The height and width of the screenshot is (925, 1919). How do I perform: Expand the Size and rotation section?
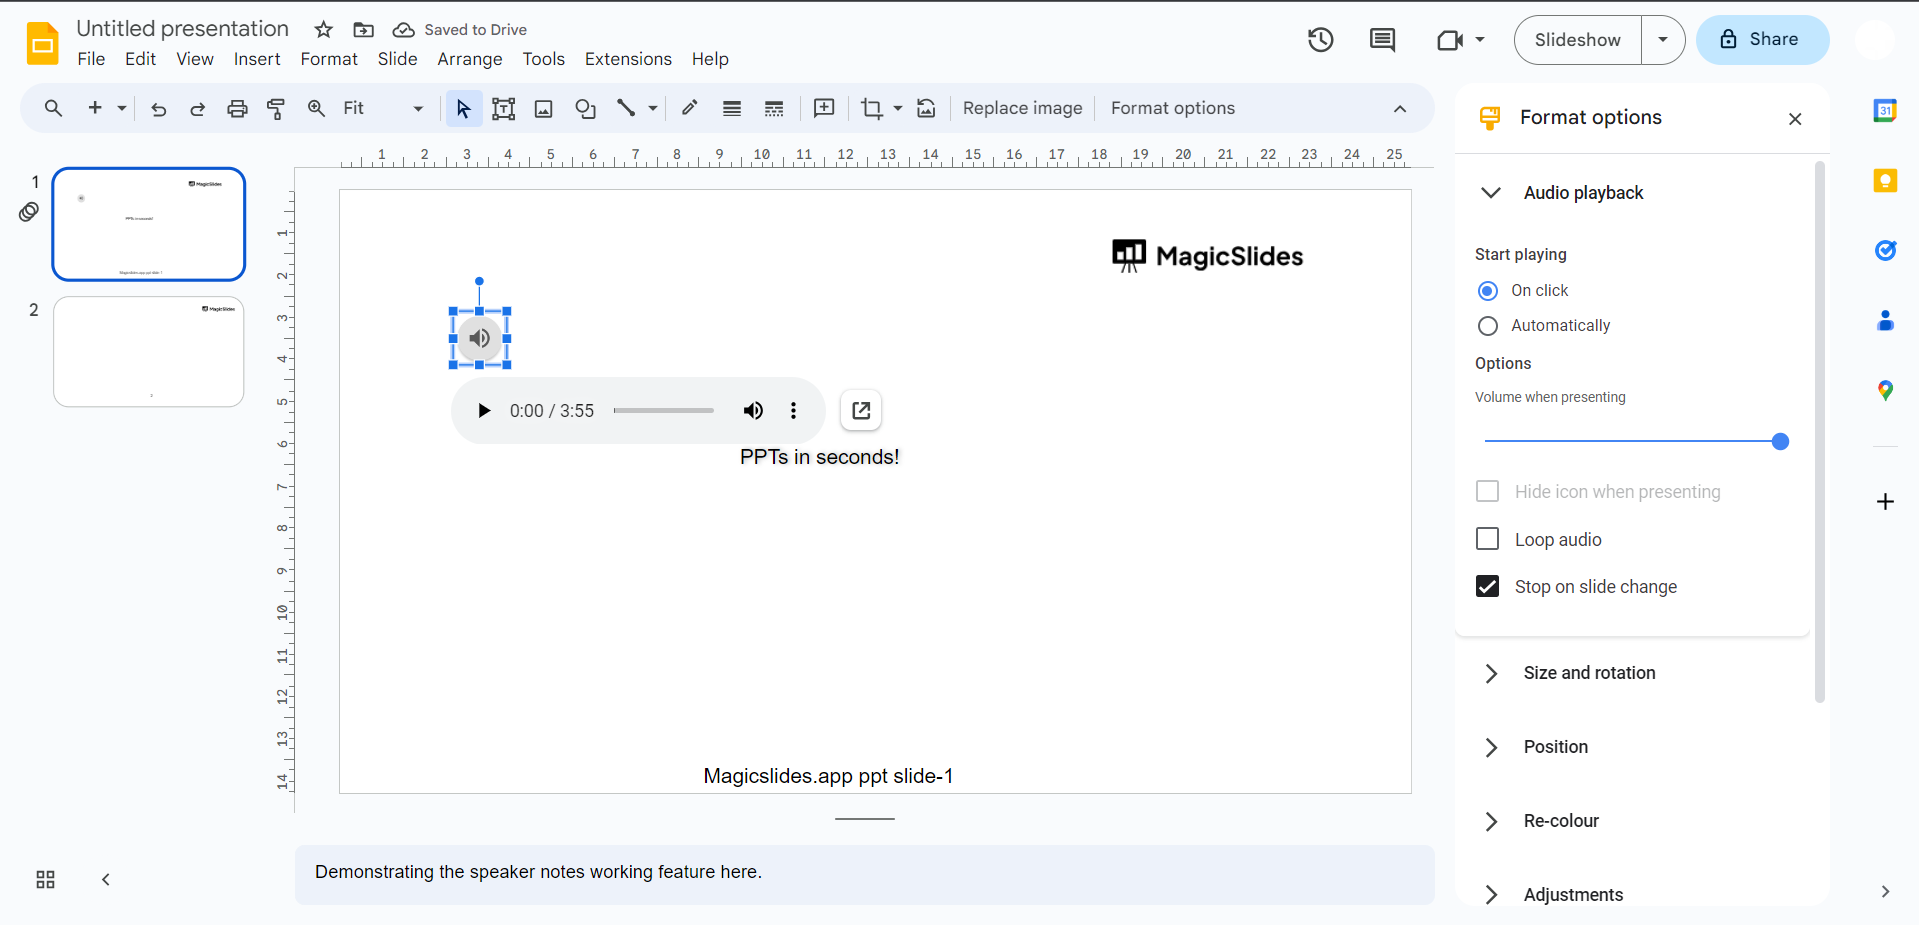click(1589, 673)
